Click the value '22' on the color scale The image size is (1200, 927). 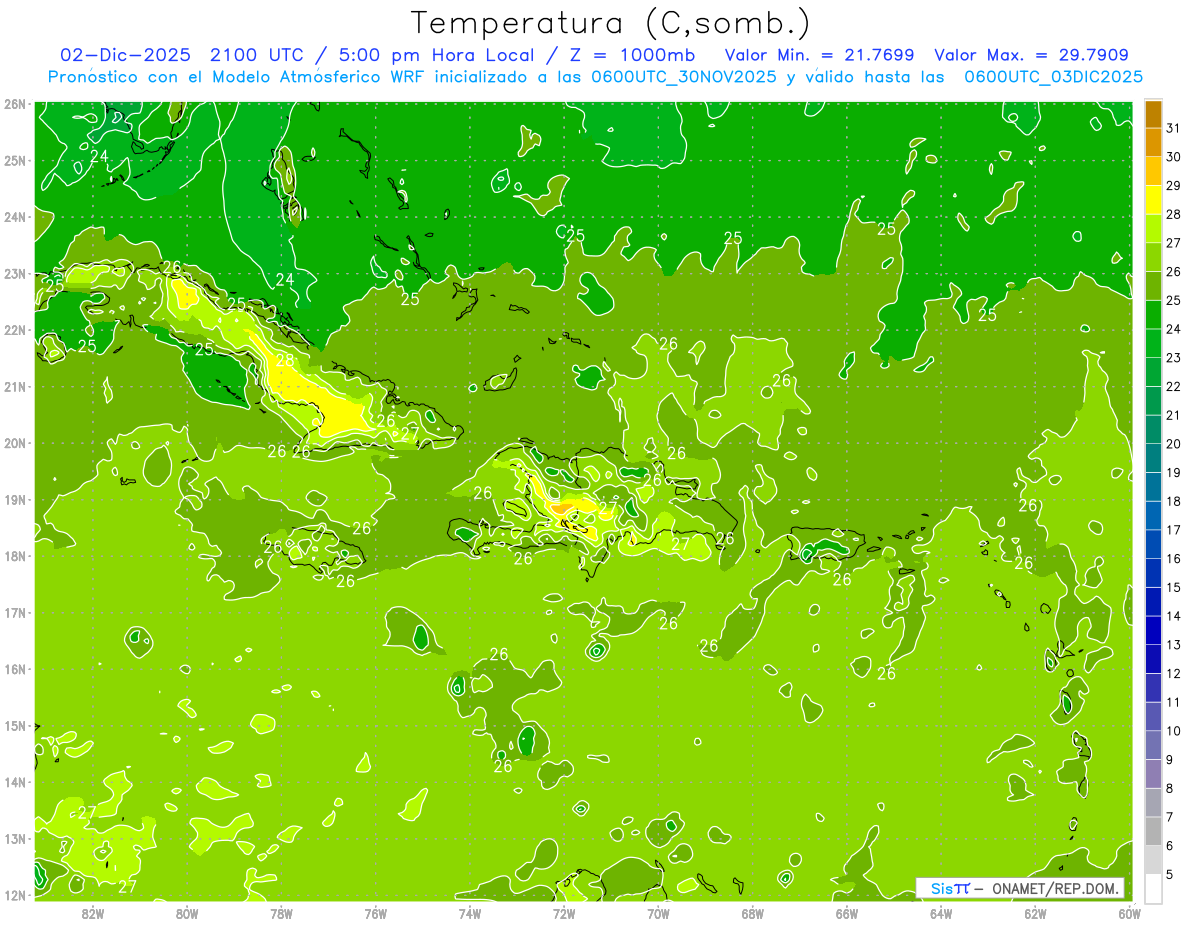click(1173, 386)
